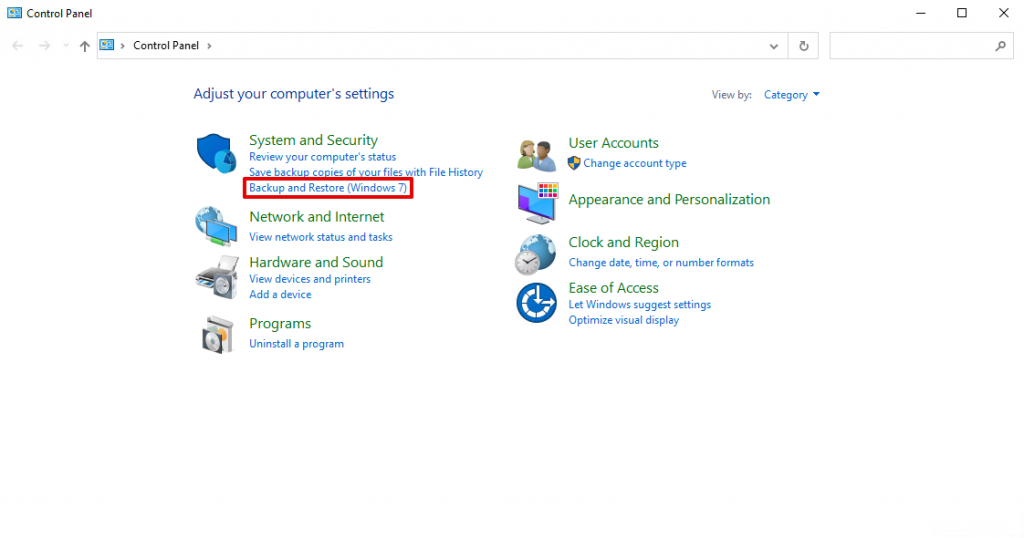Click the Add a device link
This screenshot has width=1024, height=538.
(x=280, y=295)
